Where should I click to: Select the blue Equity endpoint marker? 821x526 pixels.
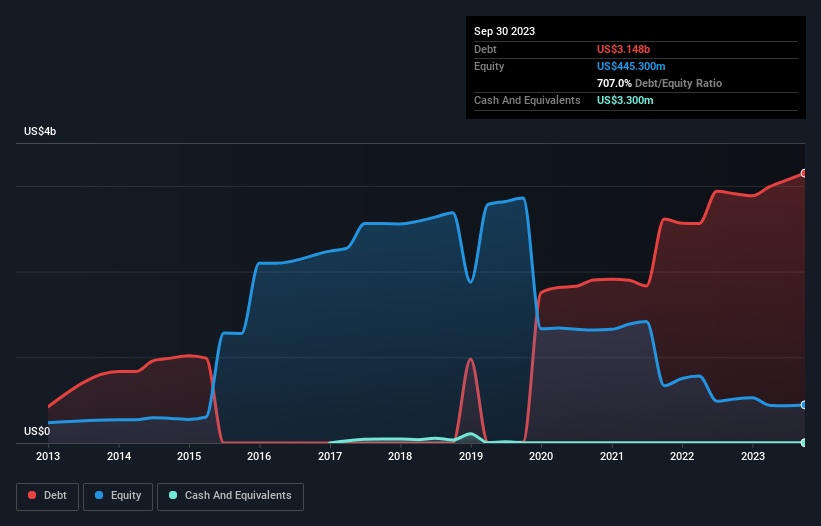pos(804,405)
